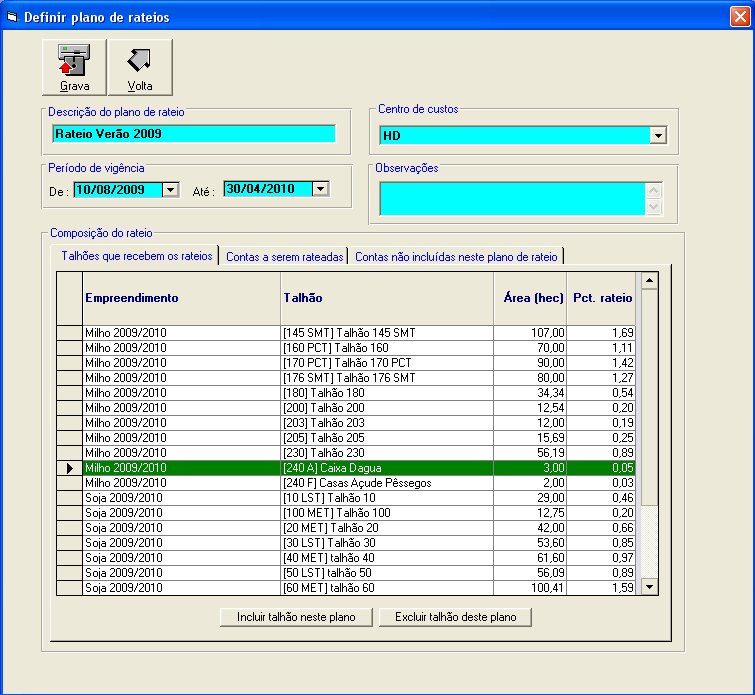Click the 30/04/2010 end date field
This screenshot has height=695, width=755.
(x=268, y=189)
